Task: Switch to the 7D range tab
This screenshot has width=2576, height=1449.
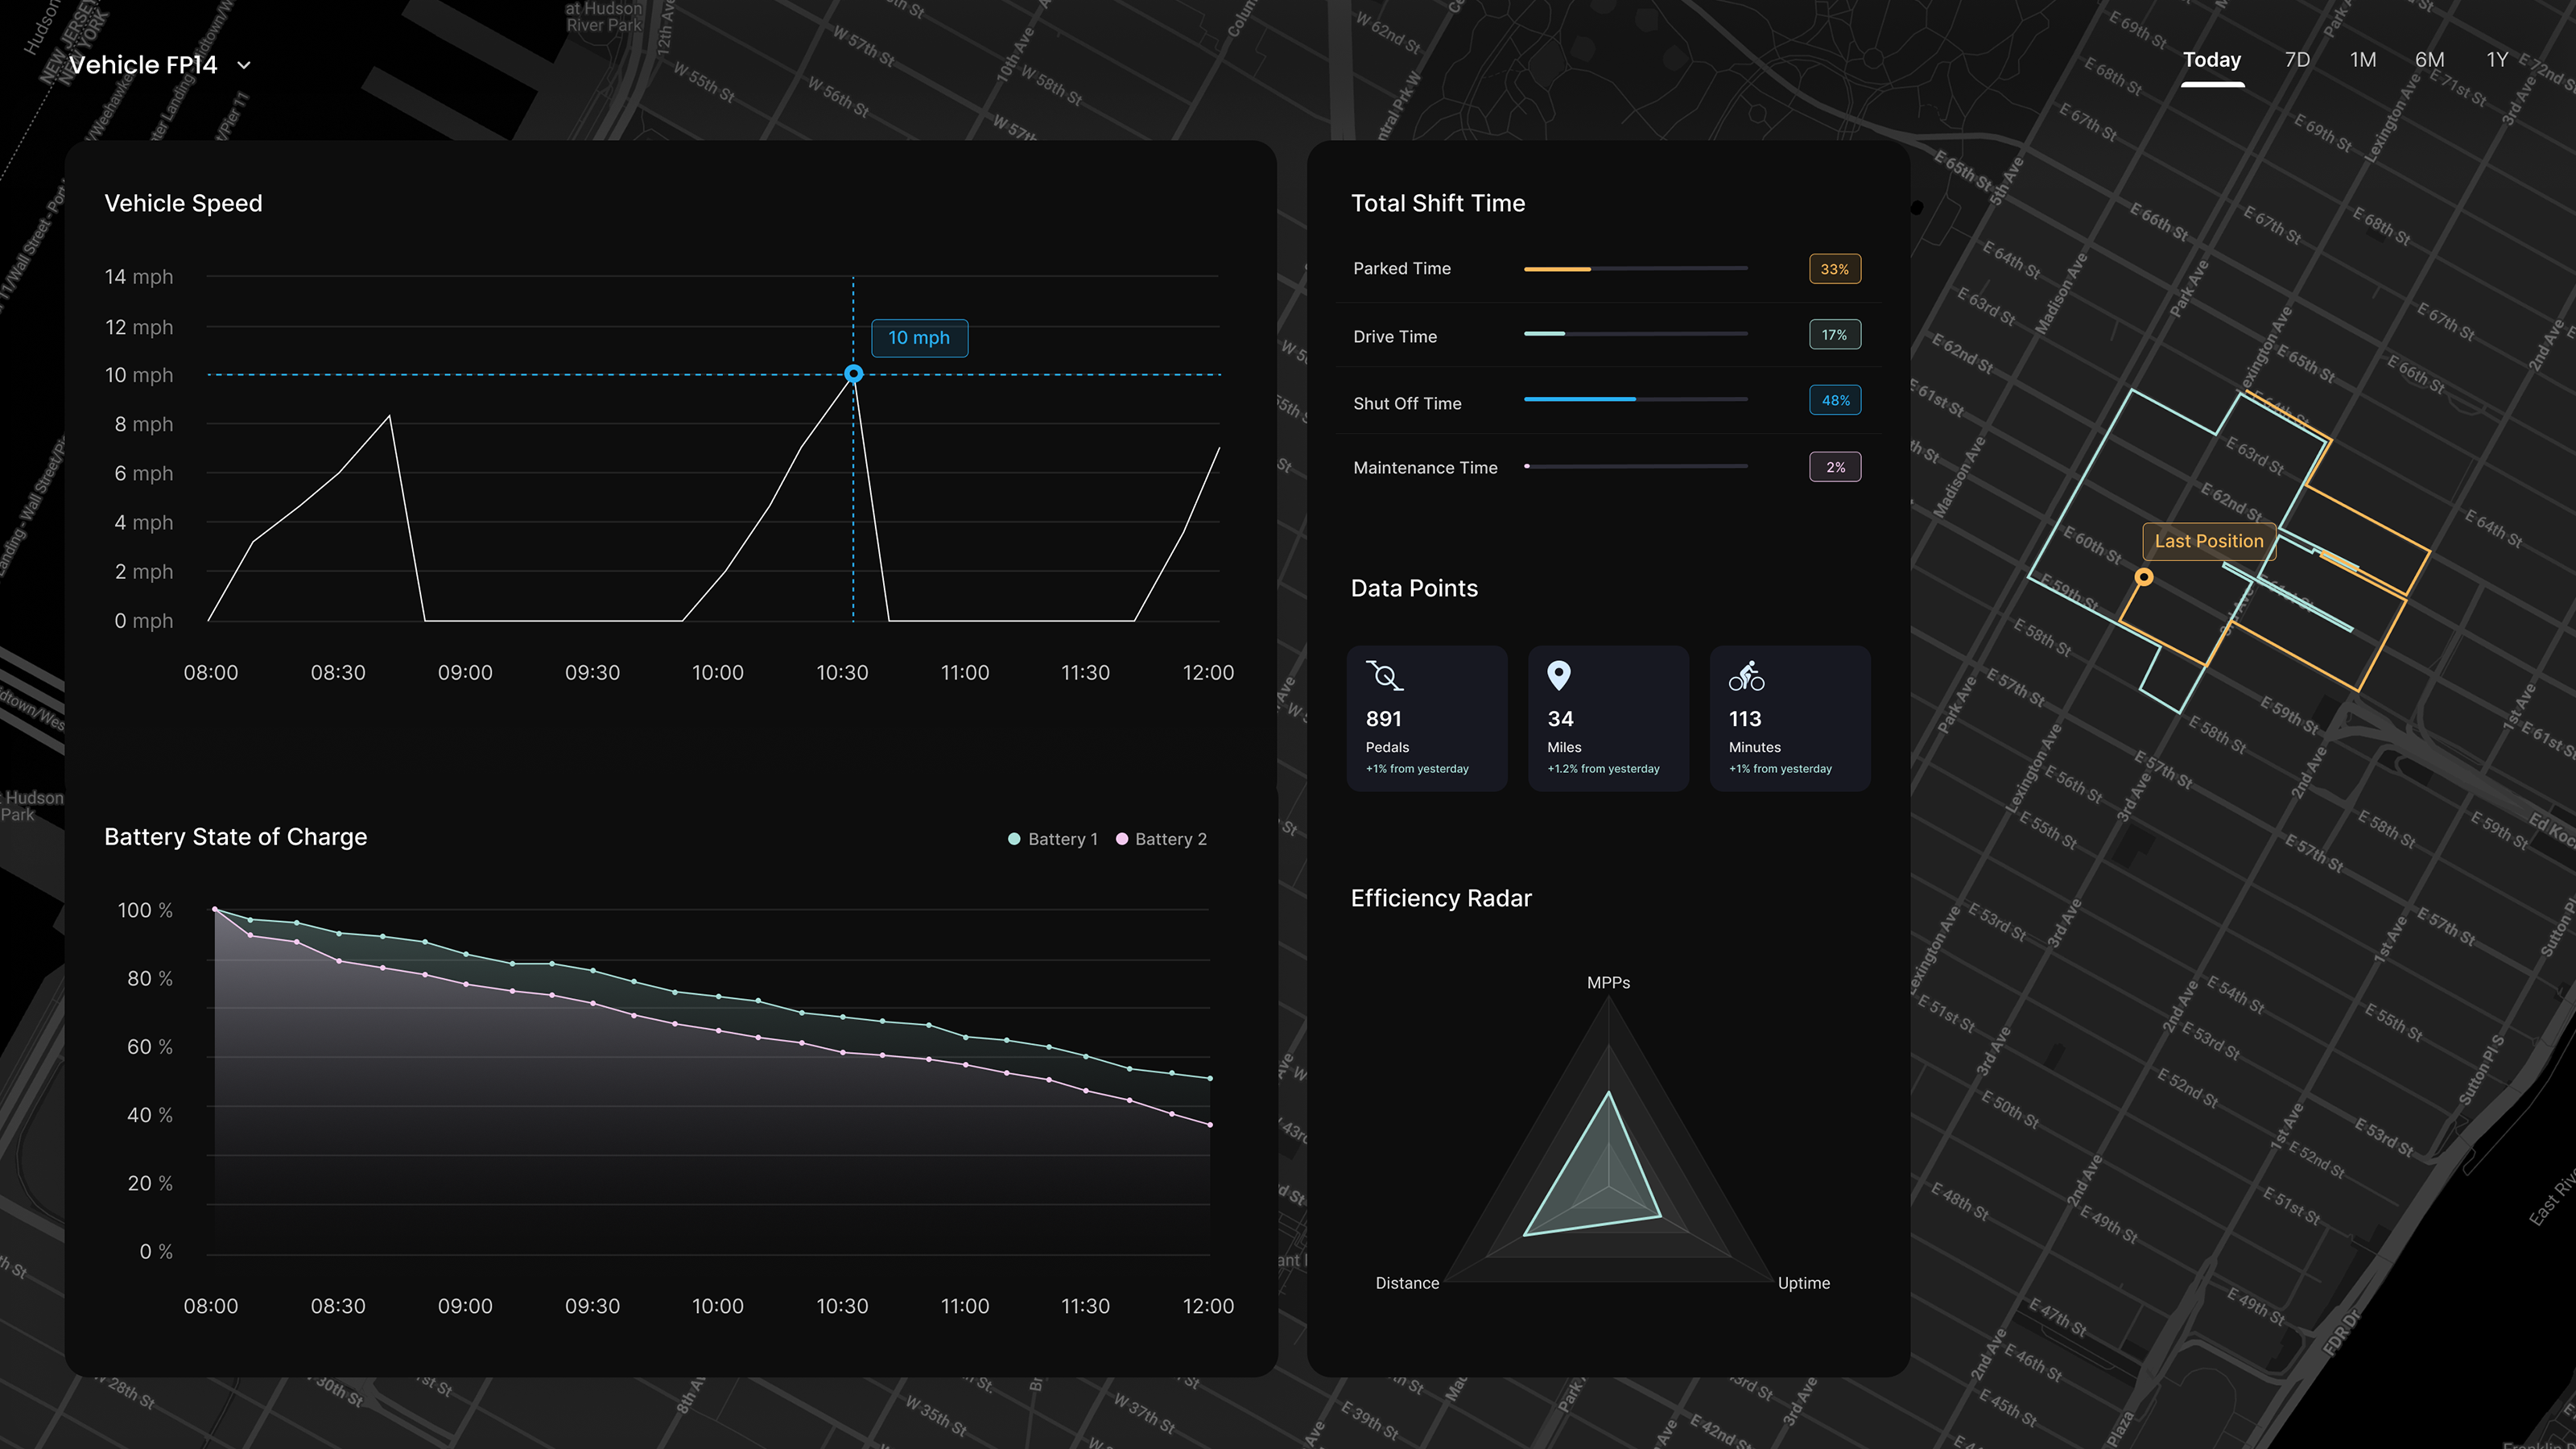Action: [x=2297, y=60]
